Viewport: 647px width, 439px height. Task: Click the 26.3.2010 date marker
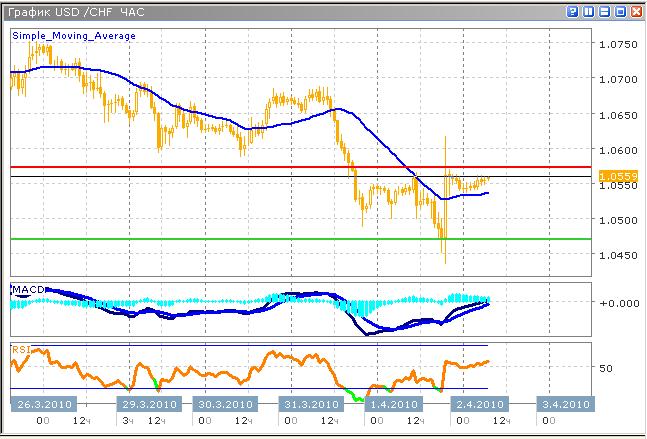point(42,404)
